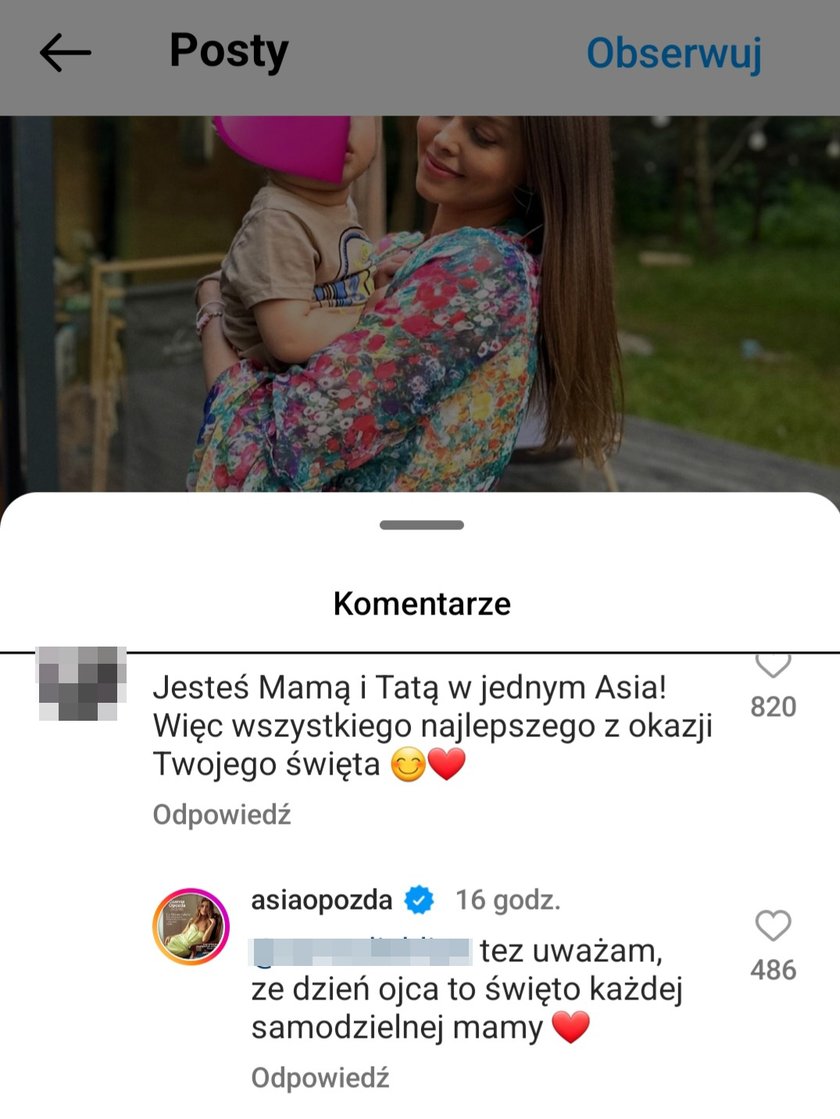This screenshot has height=1119, width=840.
Task: Tap the 16 godz. timestamp
Action: tap(508, 900)
